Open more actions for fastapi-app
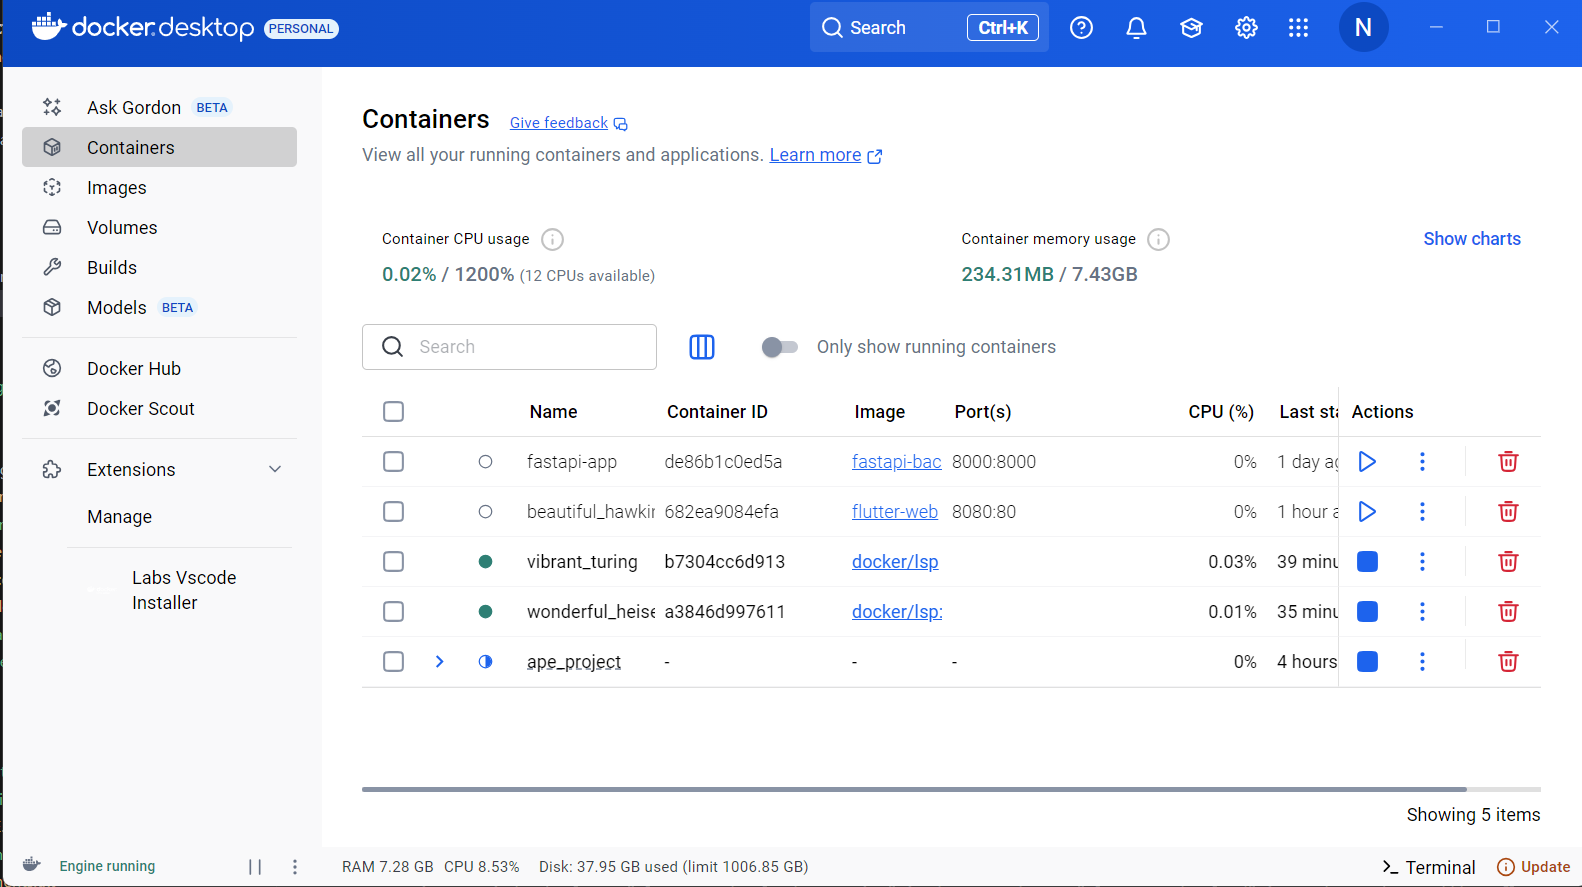1582x887 pixels. tap(1422, 461)
